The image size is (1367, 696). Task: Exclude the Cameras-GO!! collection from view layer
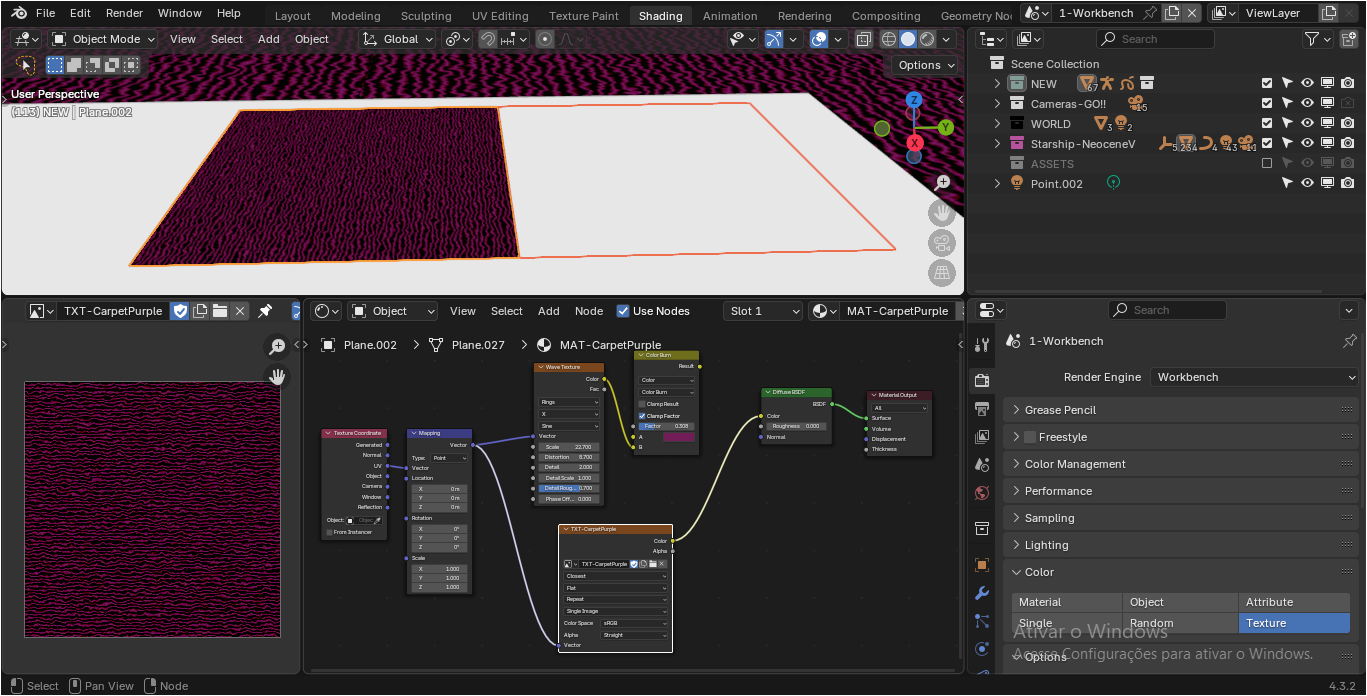[x=1267, y=104]
